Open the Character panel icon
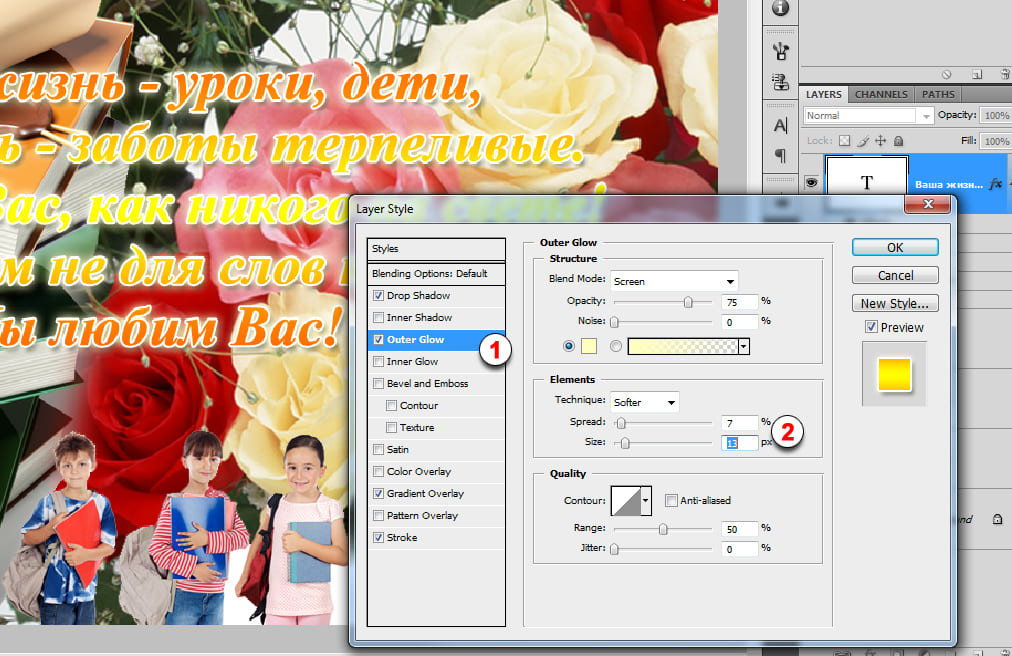 pyautogui.click(x=780, y=127)
